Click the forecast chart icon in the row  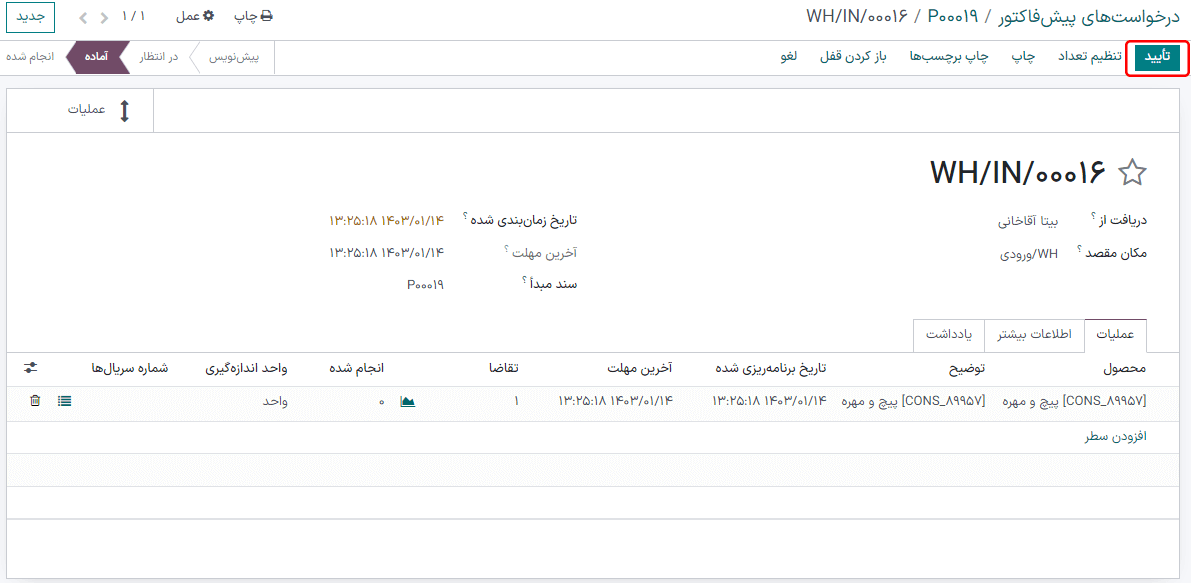408,401
